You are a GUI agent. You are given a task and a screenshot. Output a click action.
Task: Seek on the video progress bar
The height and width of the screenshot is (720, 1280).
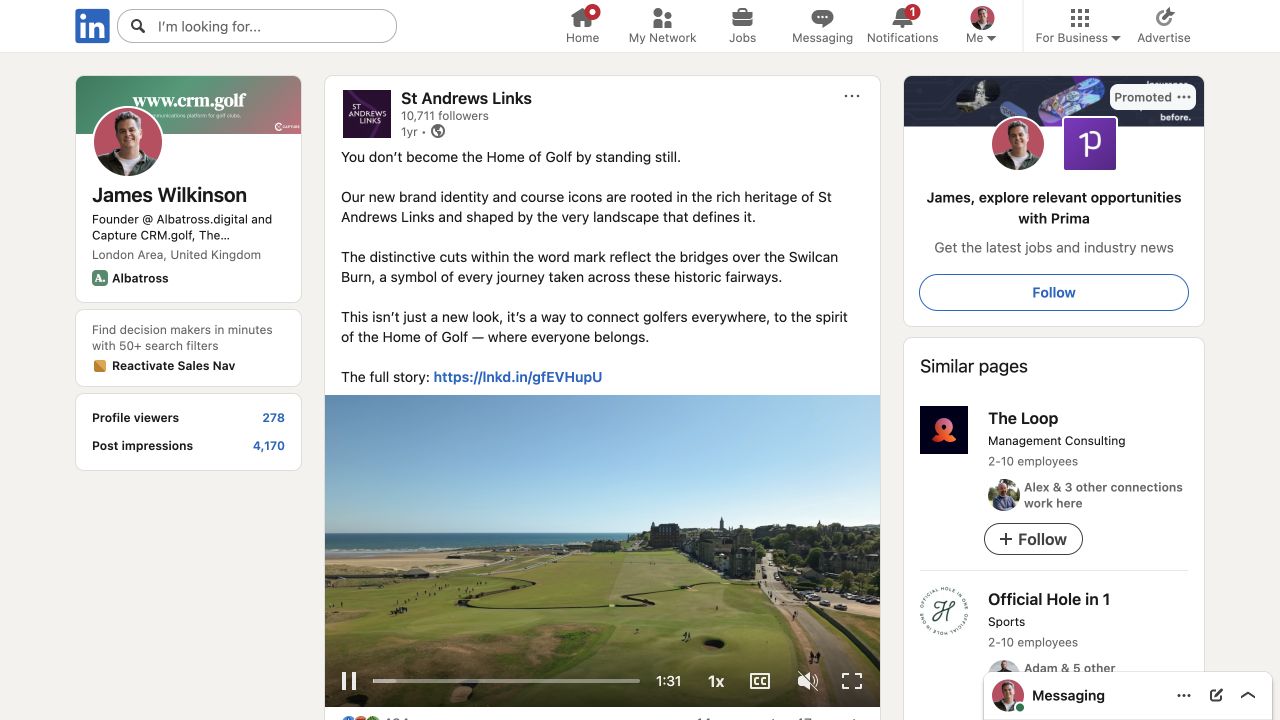[x=506, y=681]
